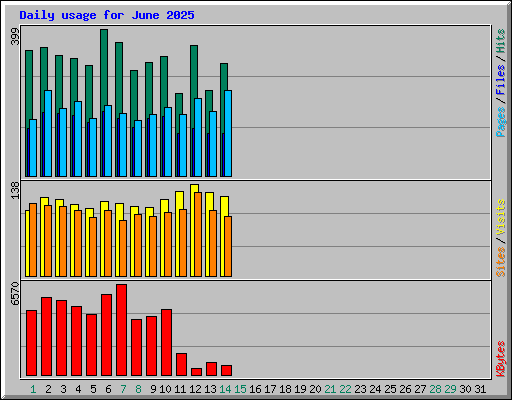Click the orange sites bar for day 14
Screen dimensions: 512x400
[228, 247]
